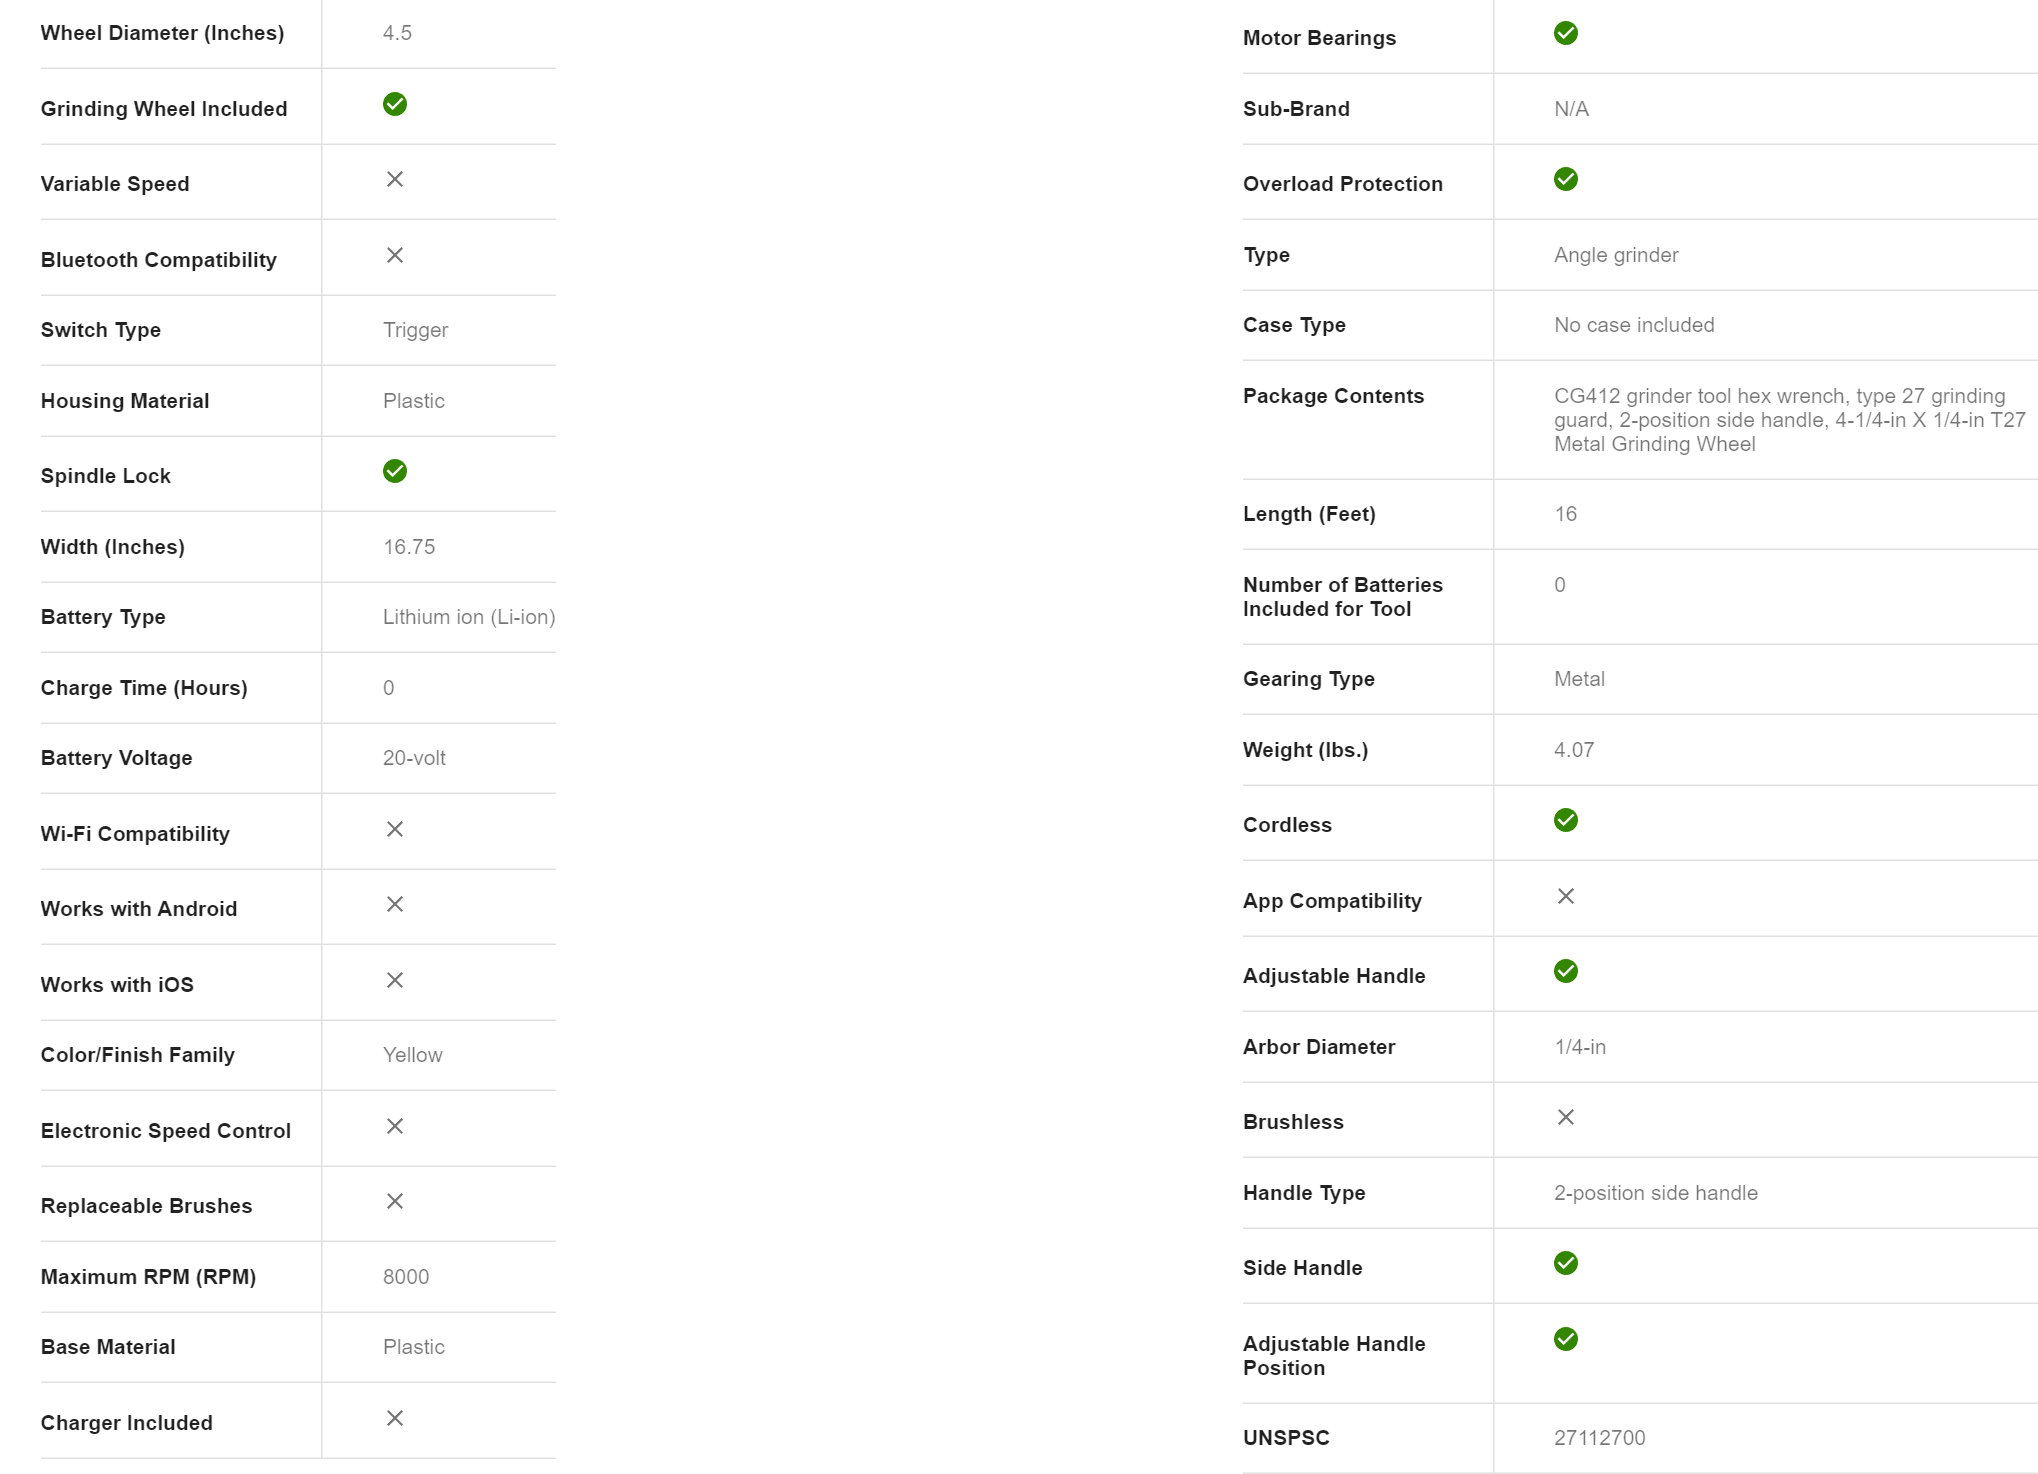Screen dimensions: 2038x1474
Task: Click the Package Contents description text
Action: pyautogui.click(x=1789, y=420)
